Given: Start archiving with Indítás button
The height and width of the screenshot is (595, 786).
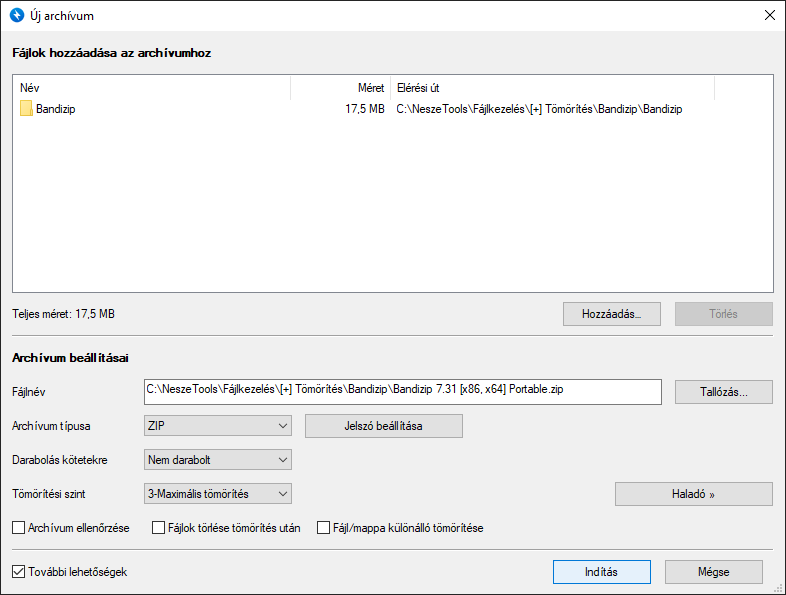Looking at the screenshot, I should coord(602,572).
